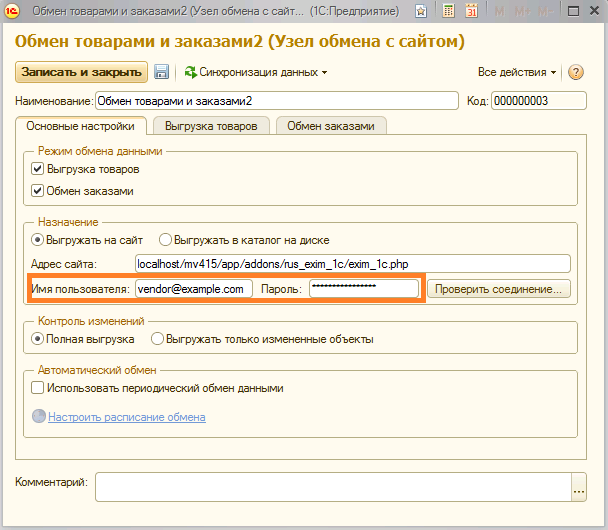Viewport: 608px width, 530px height.
Task: Switch to Обмен заказами tab
Action: 331,126
